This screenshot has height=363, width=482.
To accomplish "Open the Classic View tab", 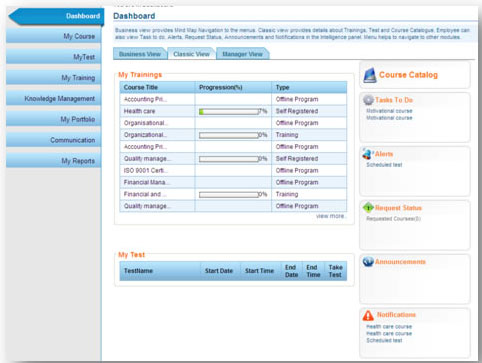I will [191, 54].
